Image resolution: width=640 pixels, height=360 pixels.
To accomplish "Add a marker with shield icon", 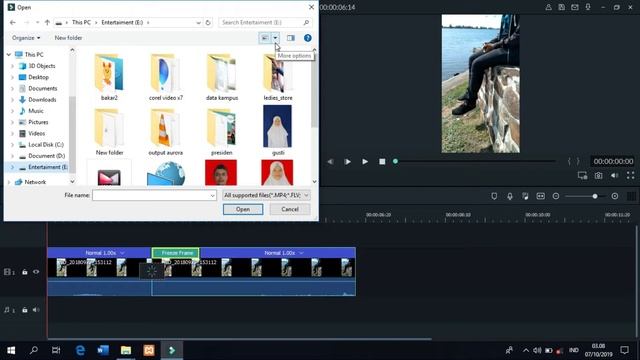I will point(494,196).
